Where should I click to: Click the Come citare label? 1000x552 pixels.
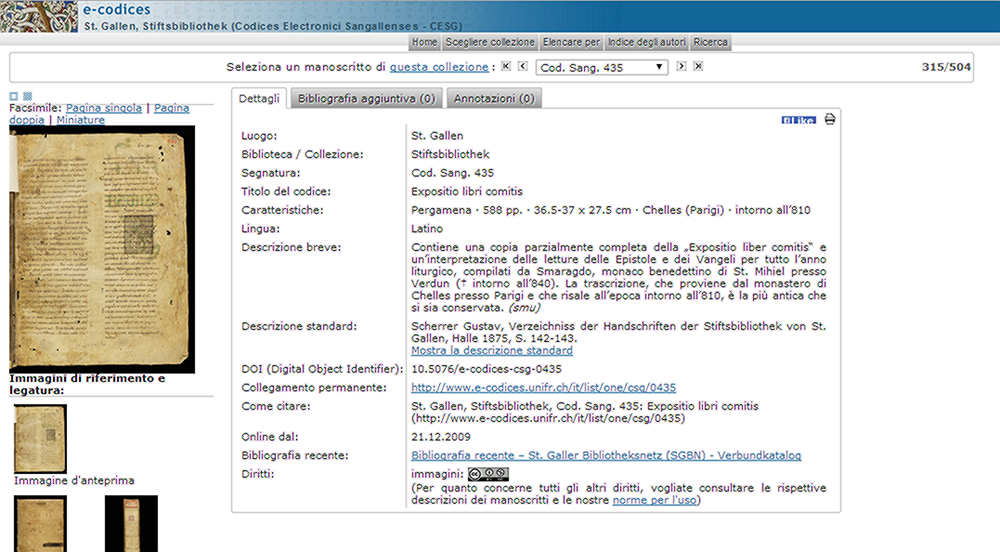[276, 406]
